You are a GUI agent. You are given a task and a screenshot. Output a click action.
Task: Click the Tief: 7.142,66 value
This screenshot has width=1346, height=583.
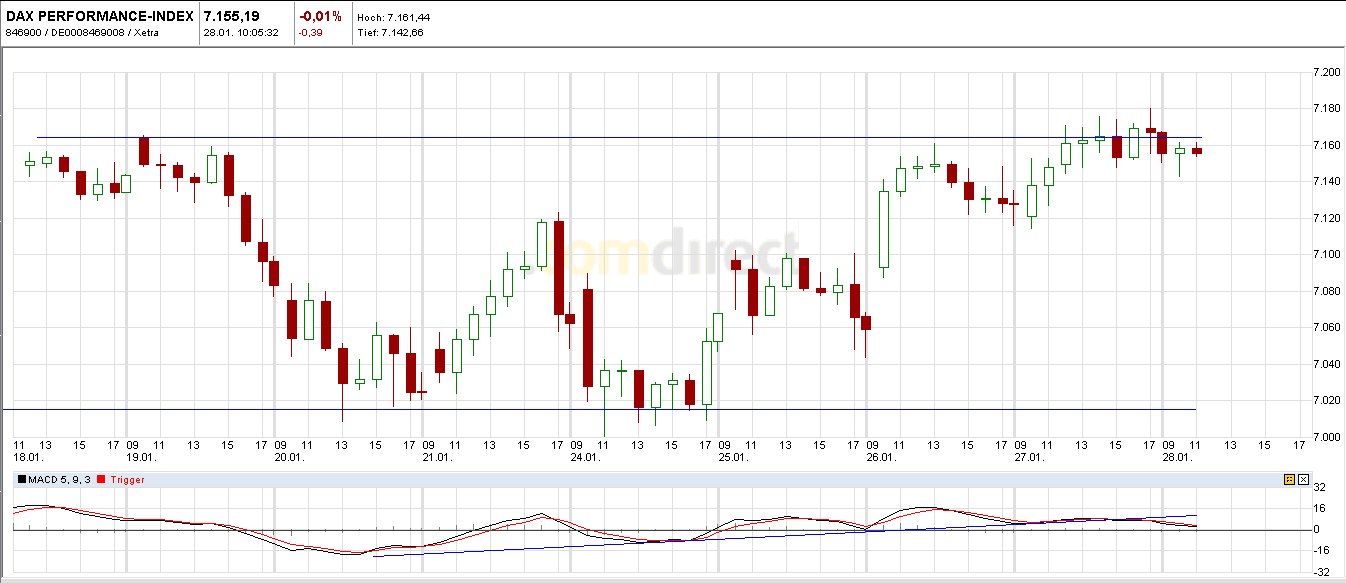pyautogui.click(x=392, y=32)
